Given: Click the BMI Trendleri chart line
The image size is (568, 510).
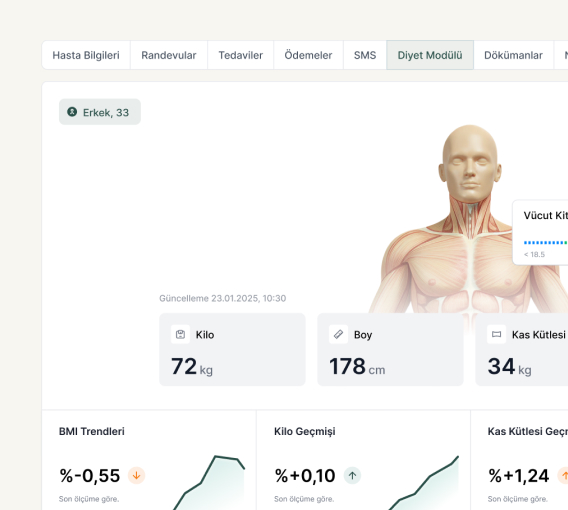Looking at the screenshot, I should (209, 482).
